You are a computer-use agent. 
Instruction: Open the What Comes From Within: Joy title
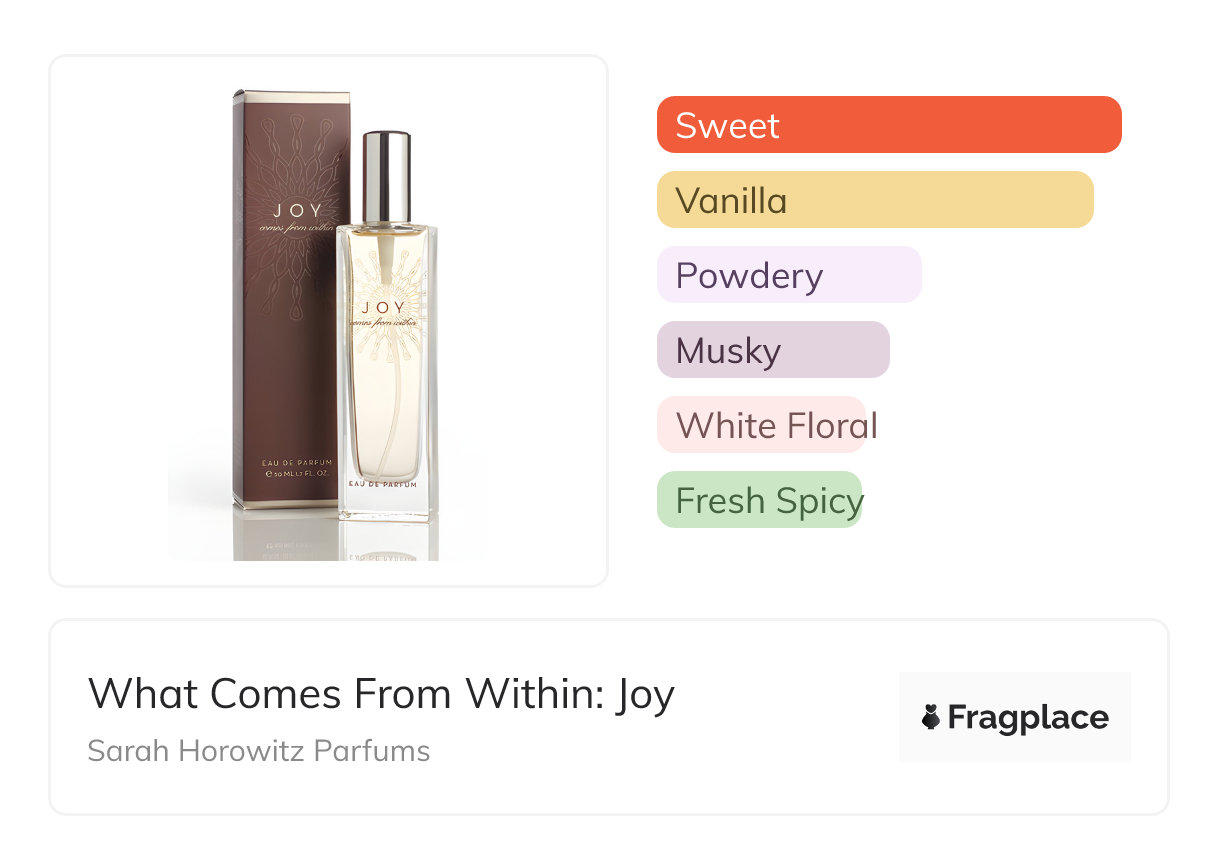click(x=381, y=694)
